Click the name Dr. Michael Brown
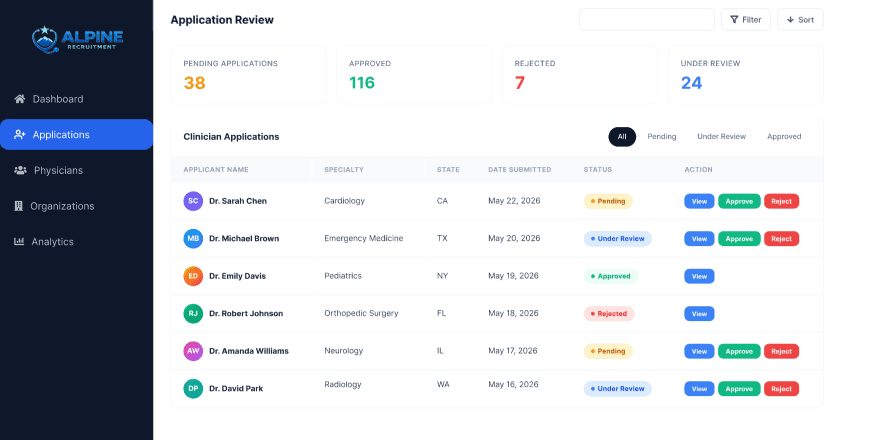 coord(244,238)
